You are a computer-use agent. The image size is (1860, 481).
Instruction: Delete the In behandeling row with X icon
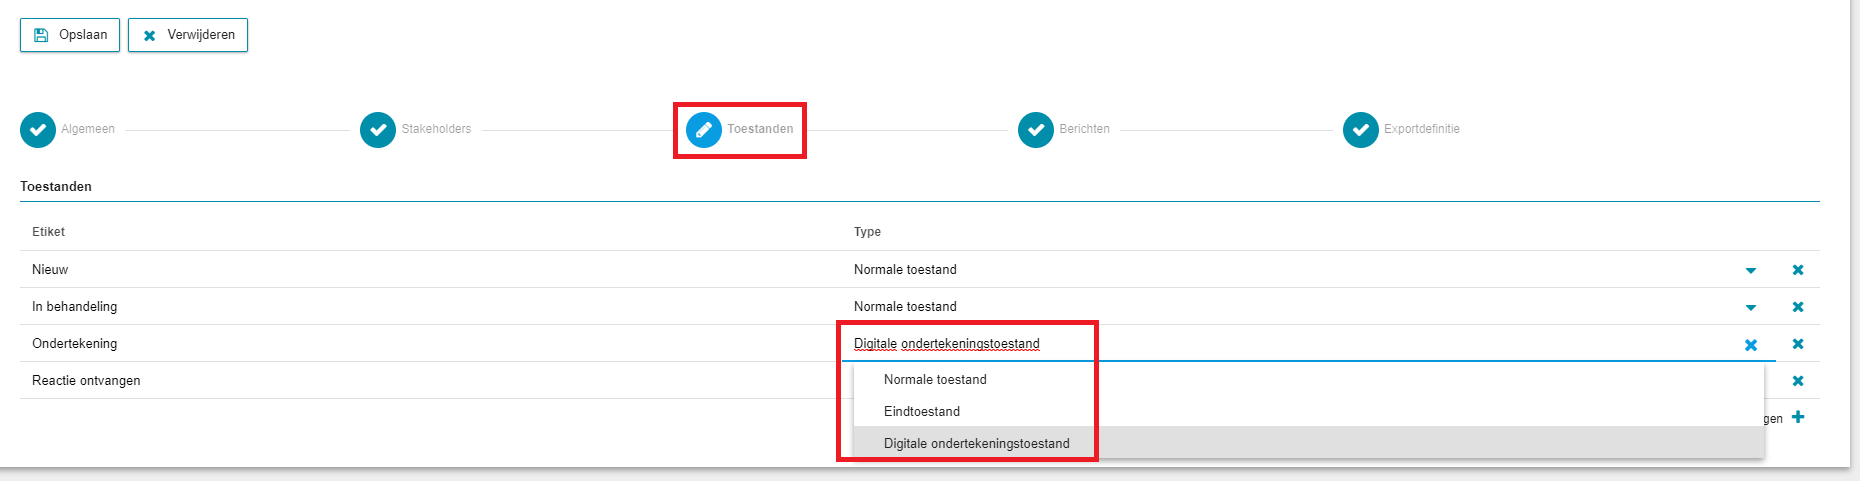coord(1798,307)
